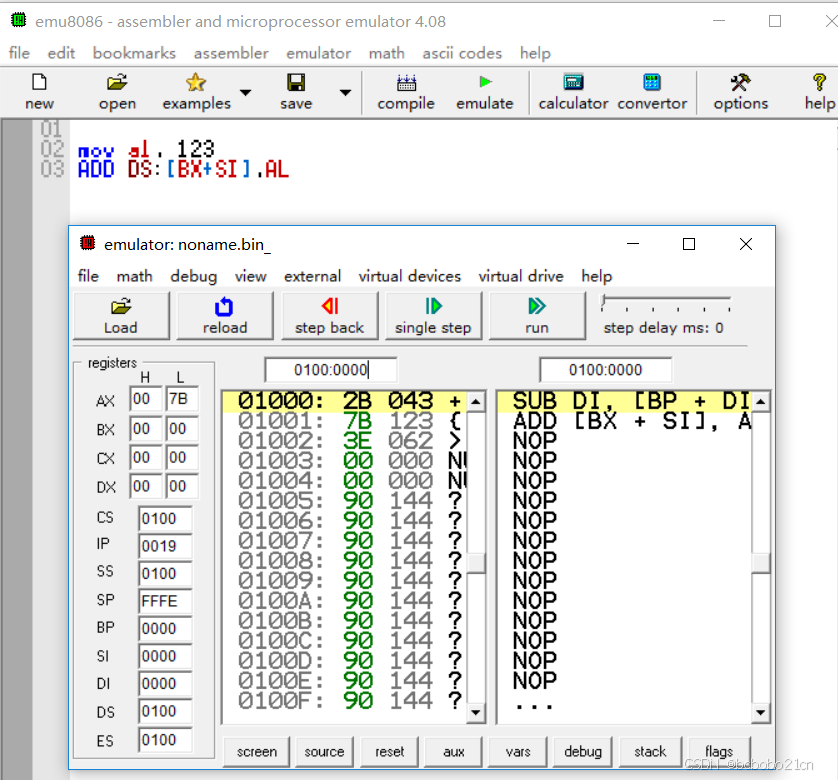Open the math menu in emulator window
Image resolution: width=838 pixels, height=780 pixels.
[134, 276]
